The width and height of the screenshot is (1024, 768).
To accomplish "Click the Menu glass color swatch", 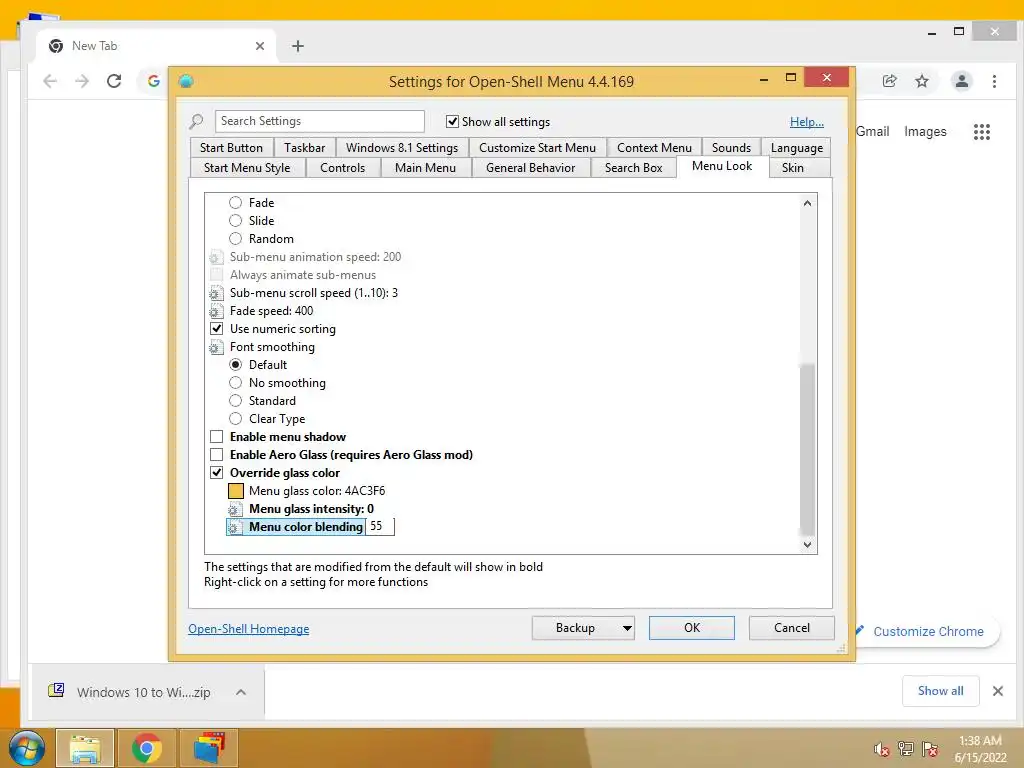I will 236,491.
